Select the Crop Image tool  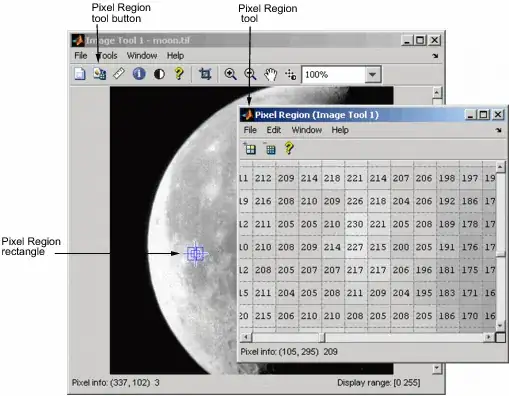(x=205, y=74)
